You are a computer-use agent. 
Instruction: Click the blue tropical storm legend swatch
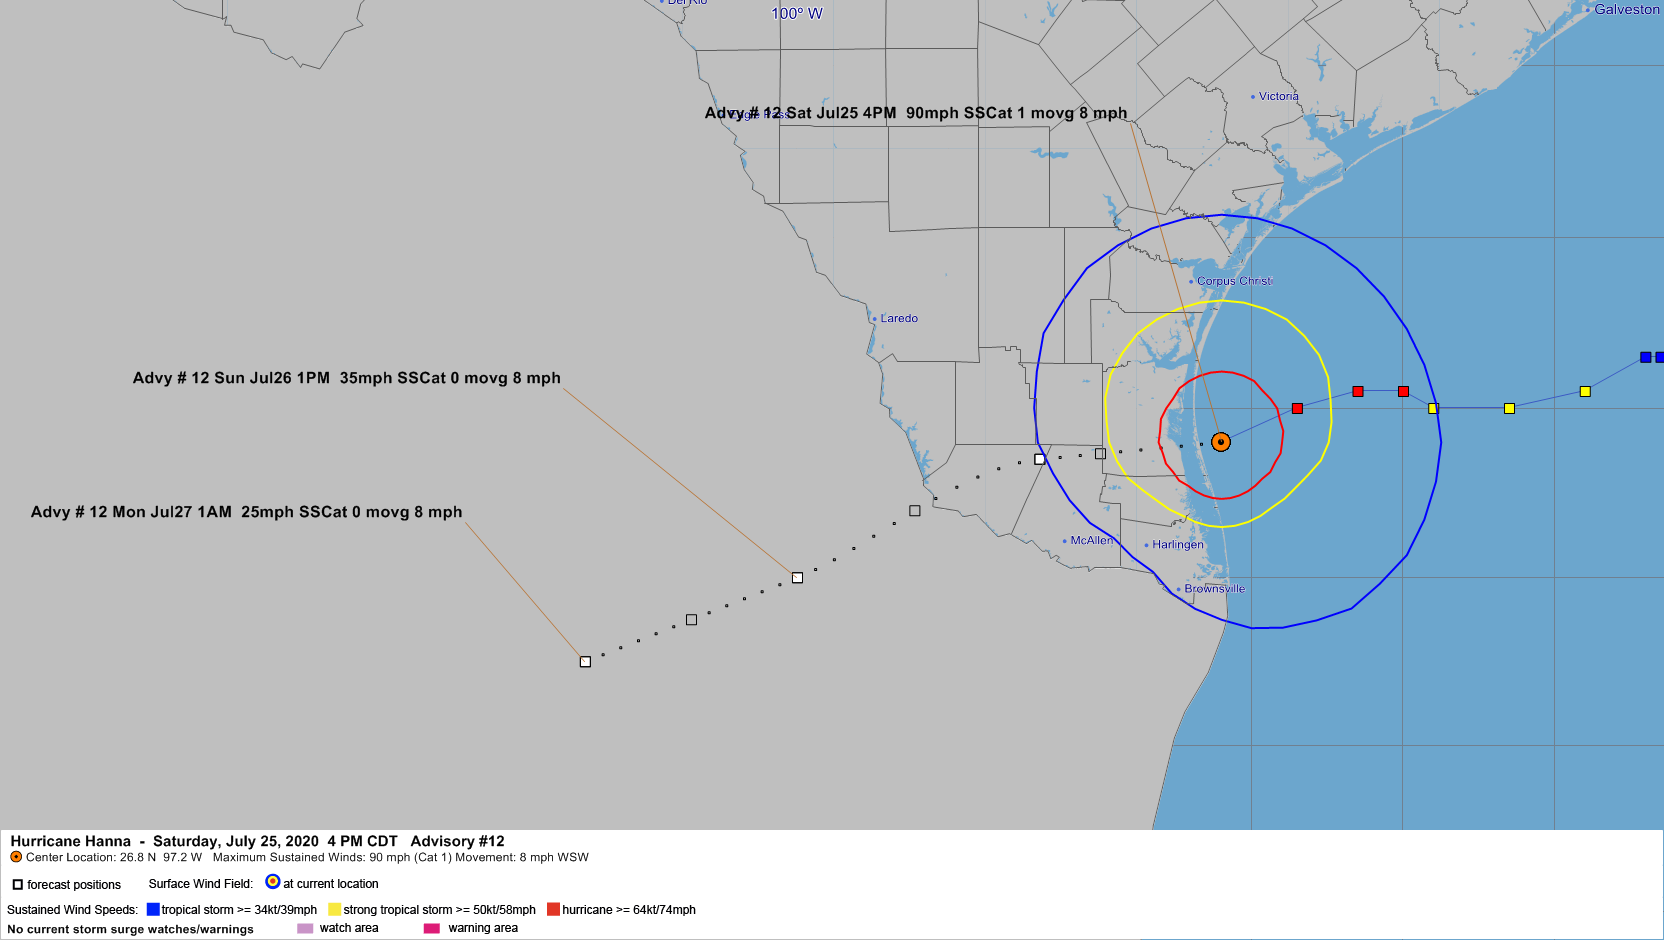point(153,909)
